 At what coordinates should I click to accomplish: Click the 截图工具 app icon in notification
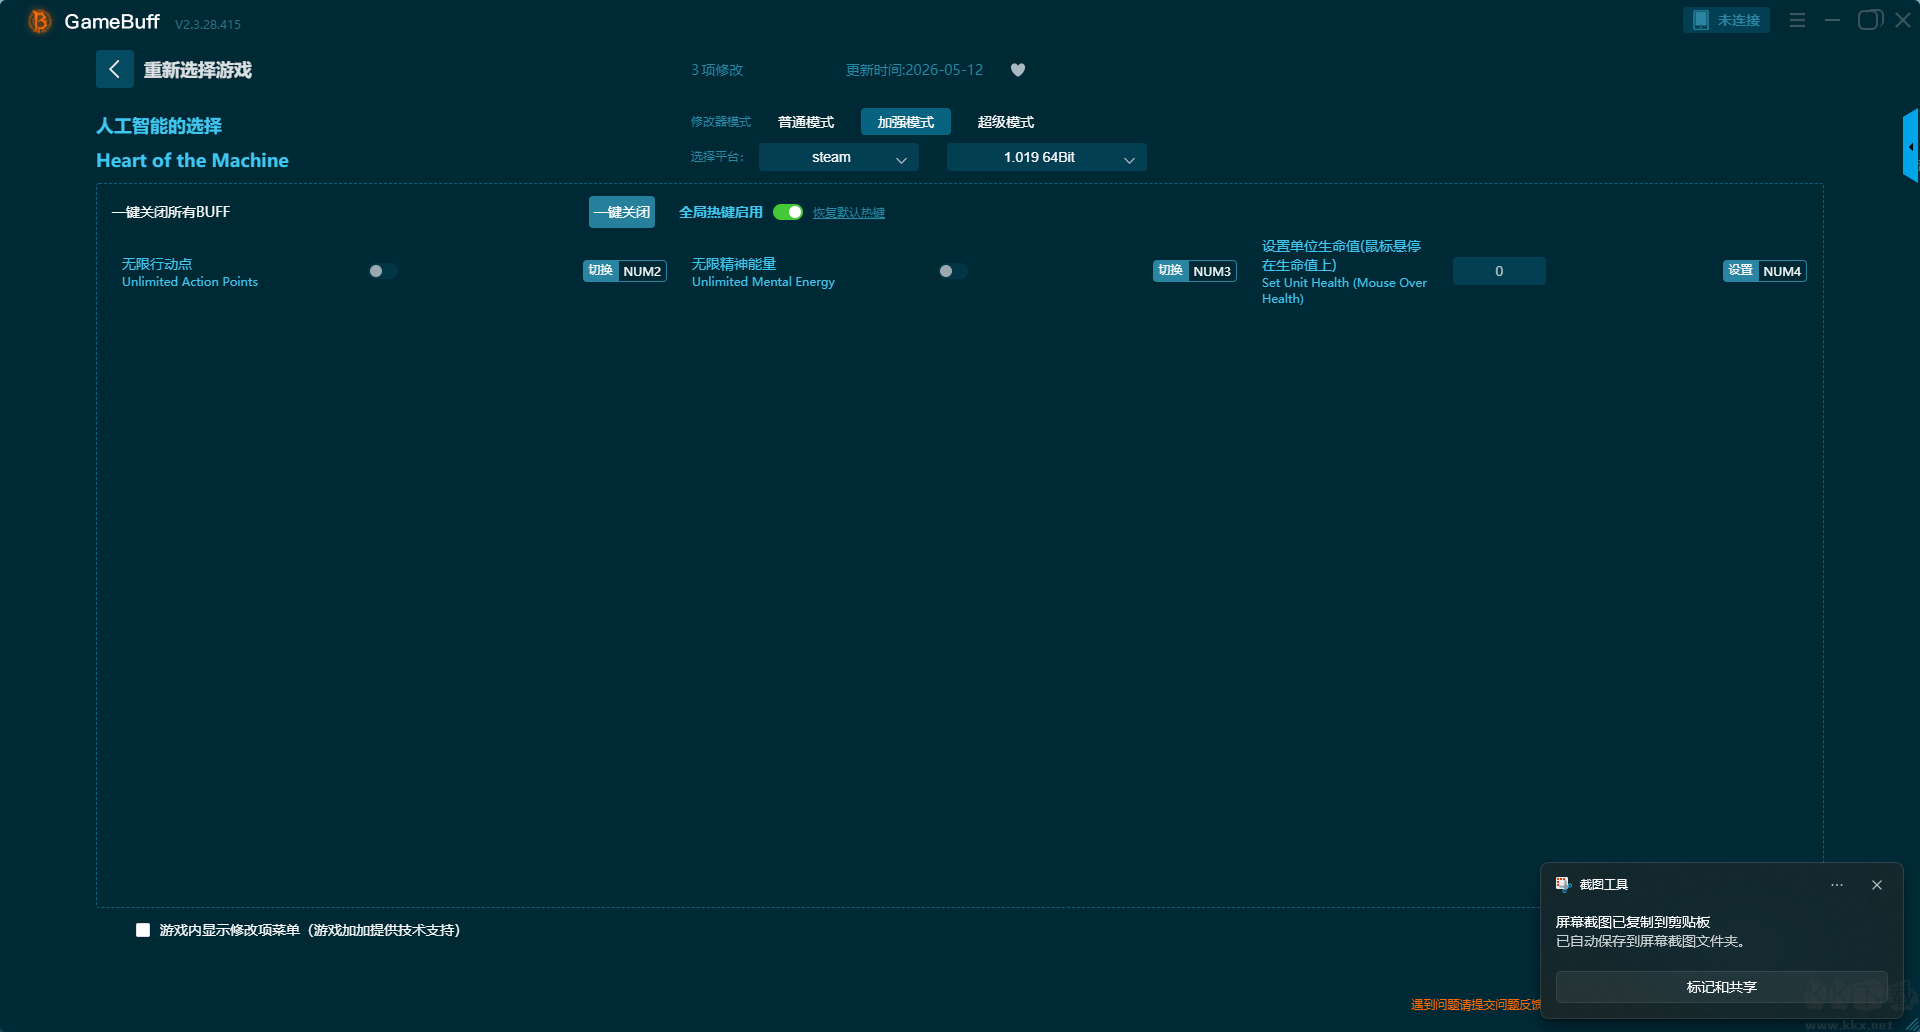point(1563,884)
